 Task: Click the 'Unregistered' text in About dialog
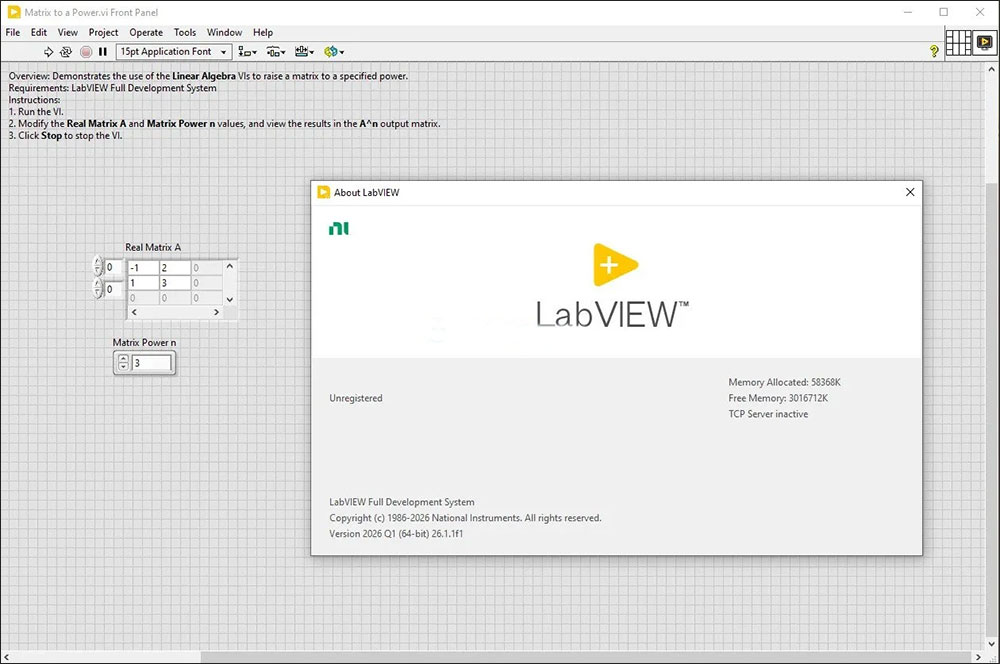[356, 398]
